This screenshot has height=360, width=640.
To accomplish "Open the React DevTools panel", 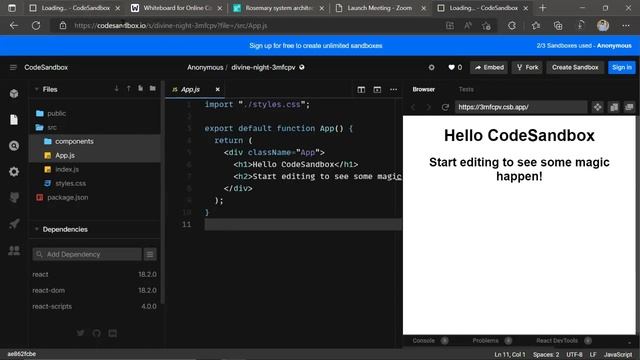I will (x=557, y=340).
